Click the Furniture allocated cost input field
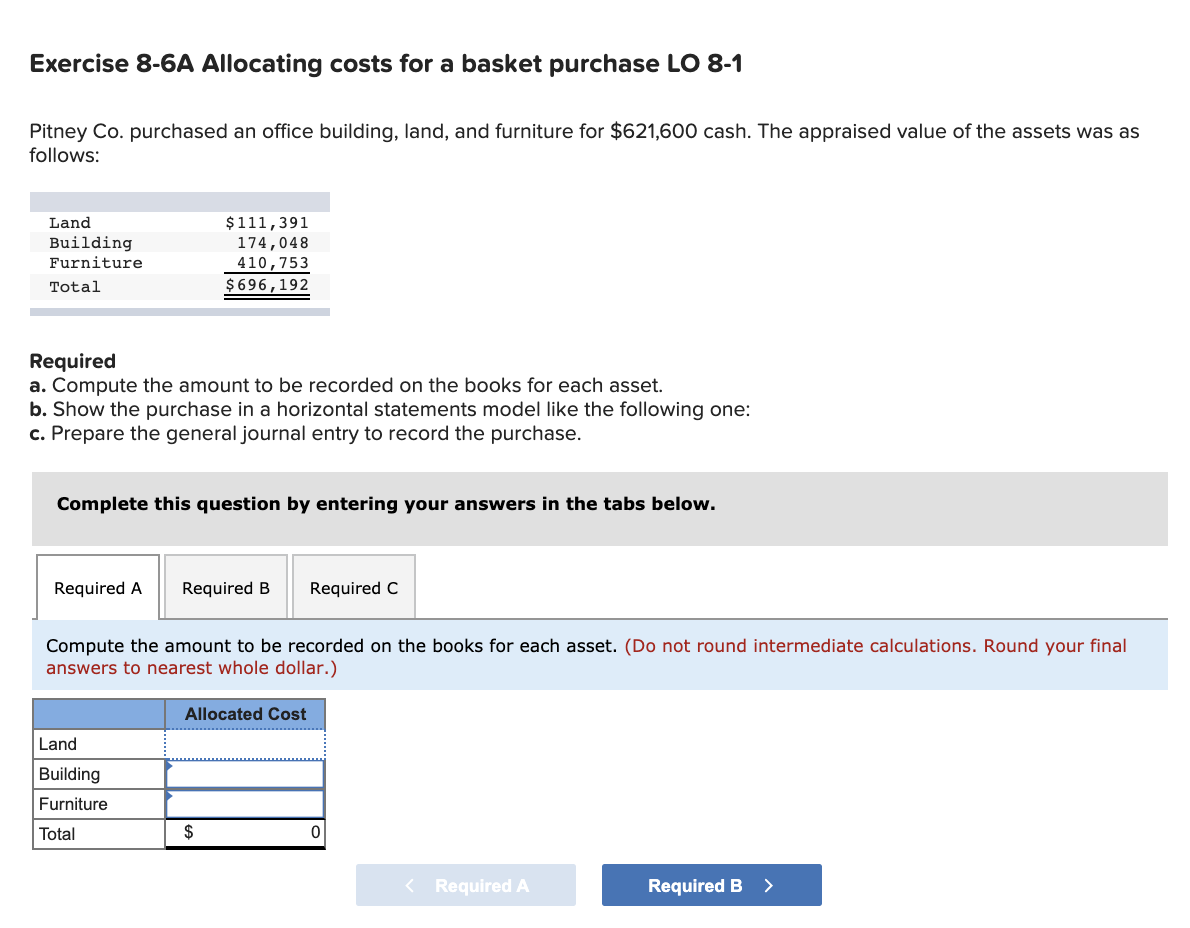The image size is (1190, 928). 245,803
